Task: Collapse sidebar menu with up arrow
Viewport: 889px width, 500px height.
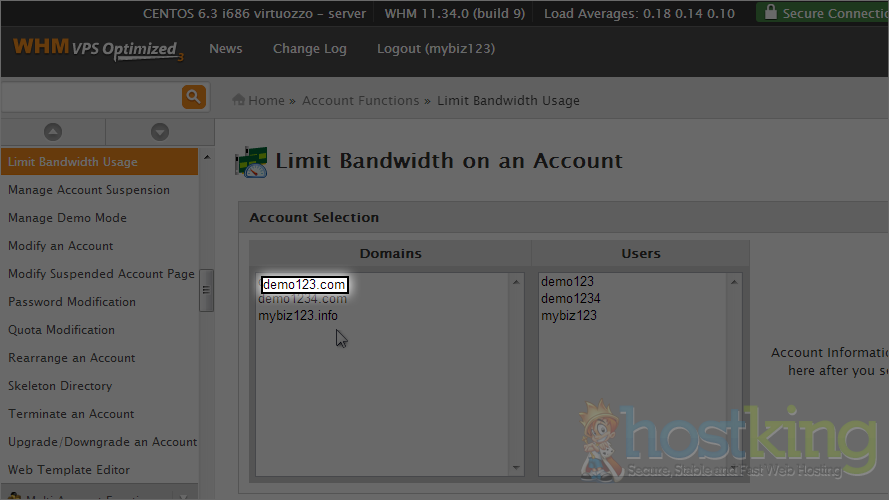Action: [x=53, y=132]
